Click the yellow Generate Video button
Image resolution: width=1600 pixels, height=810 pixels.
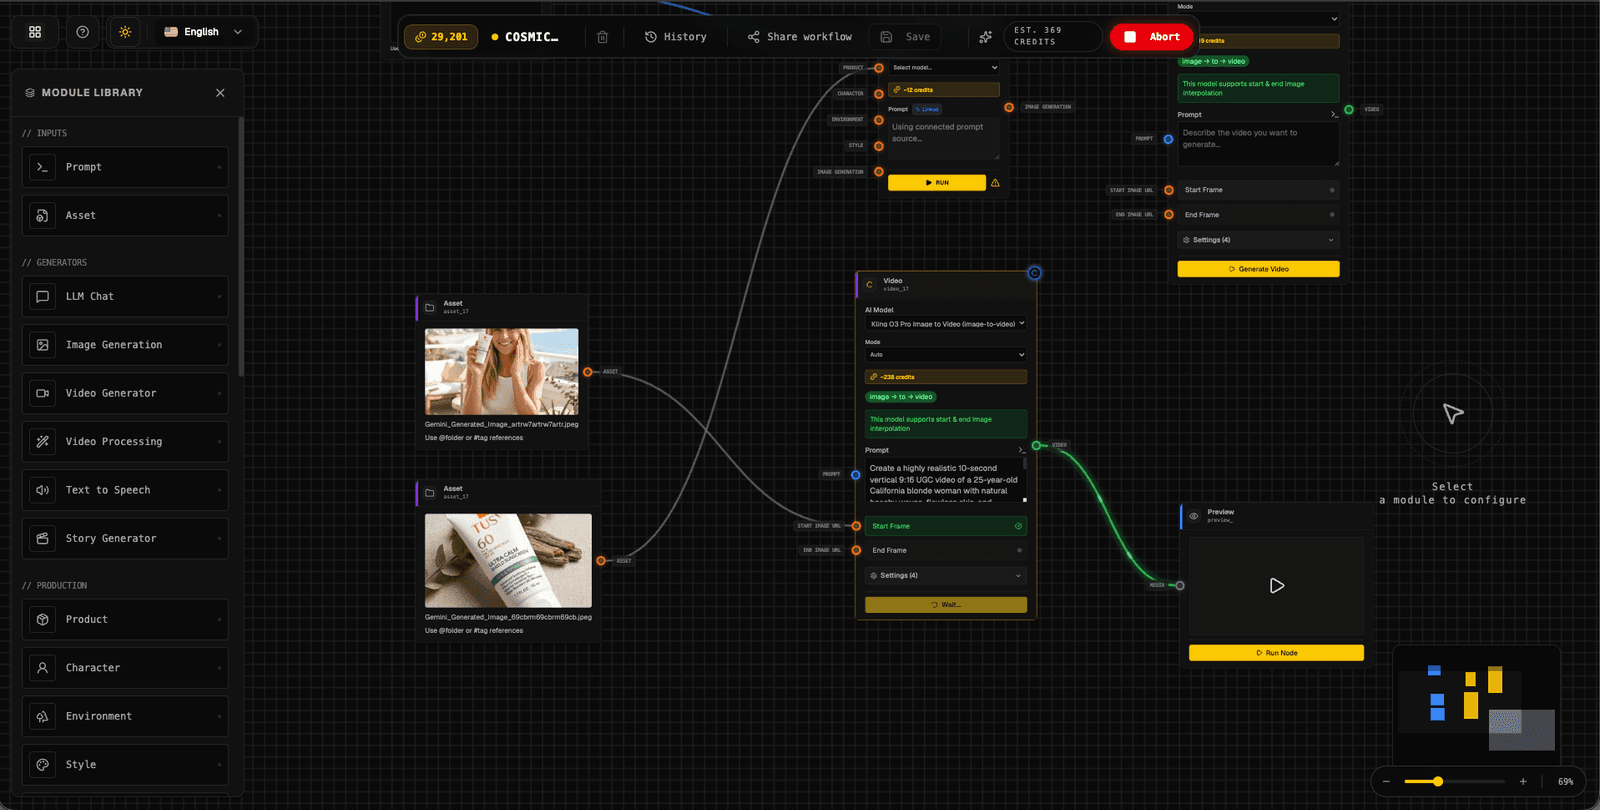1258,269
